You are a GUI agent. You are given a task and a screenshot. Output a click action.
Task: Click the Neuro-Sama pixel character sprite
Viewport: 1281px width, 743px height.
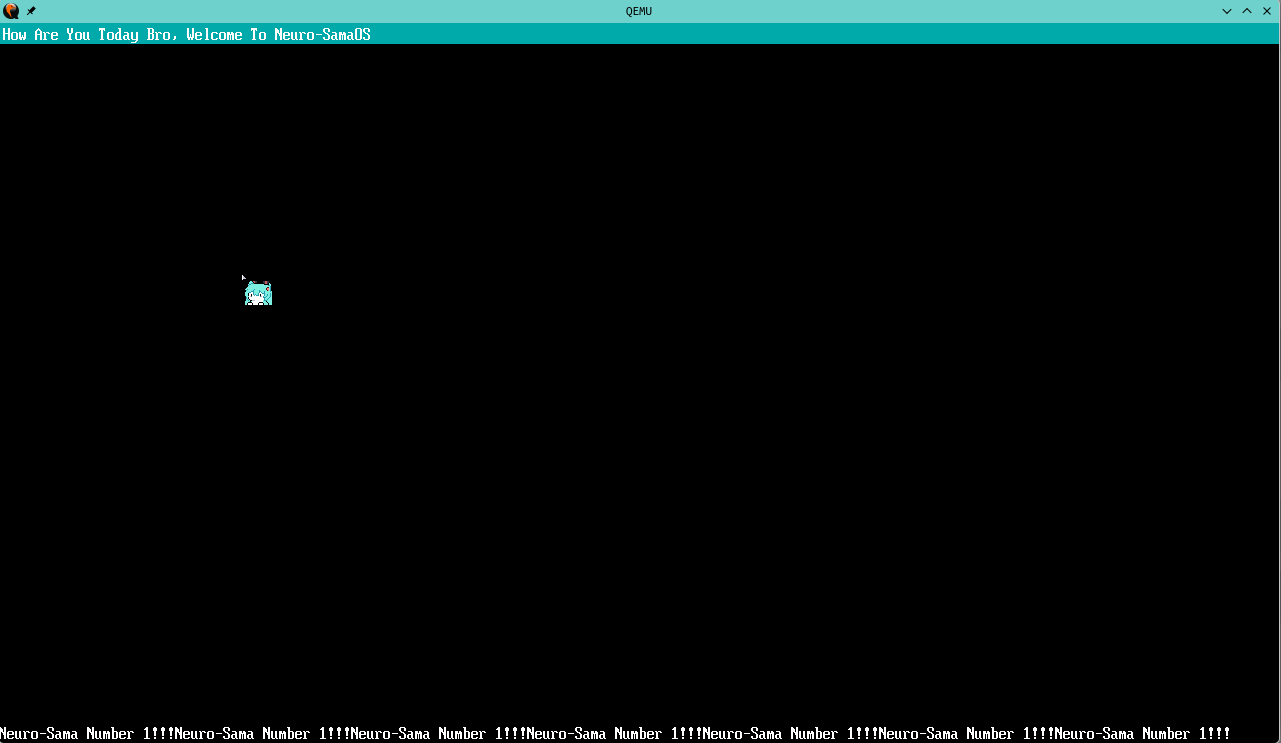click(258, 293)
